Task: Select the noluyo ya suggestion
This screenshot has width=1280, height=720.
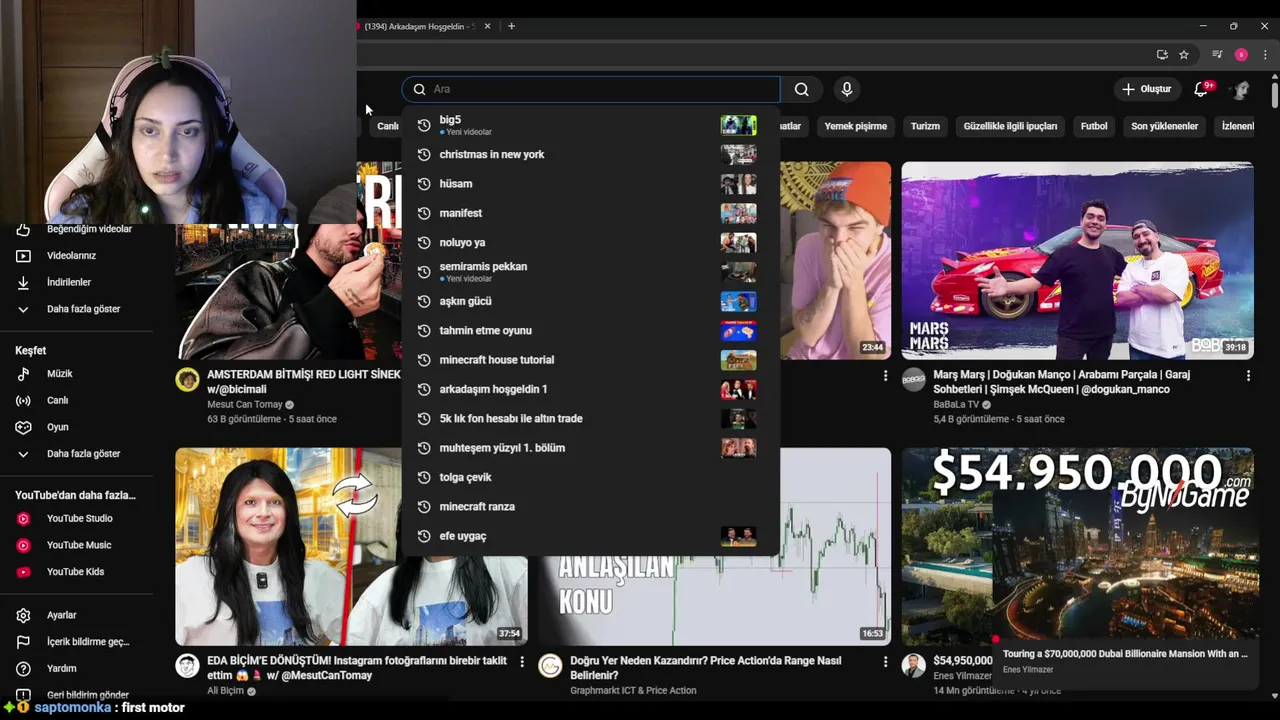Action: (590, 242)
